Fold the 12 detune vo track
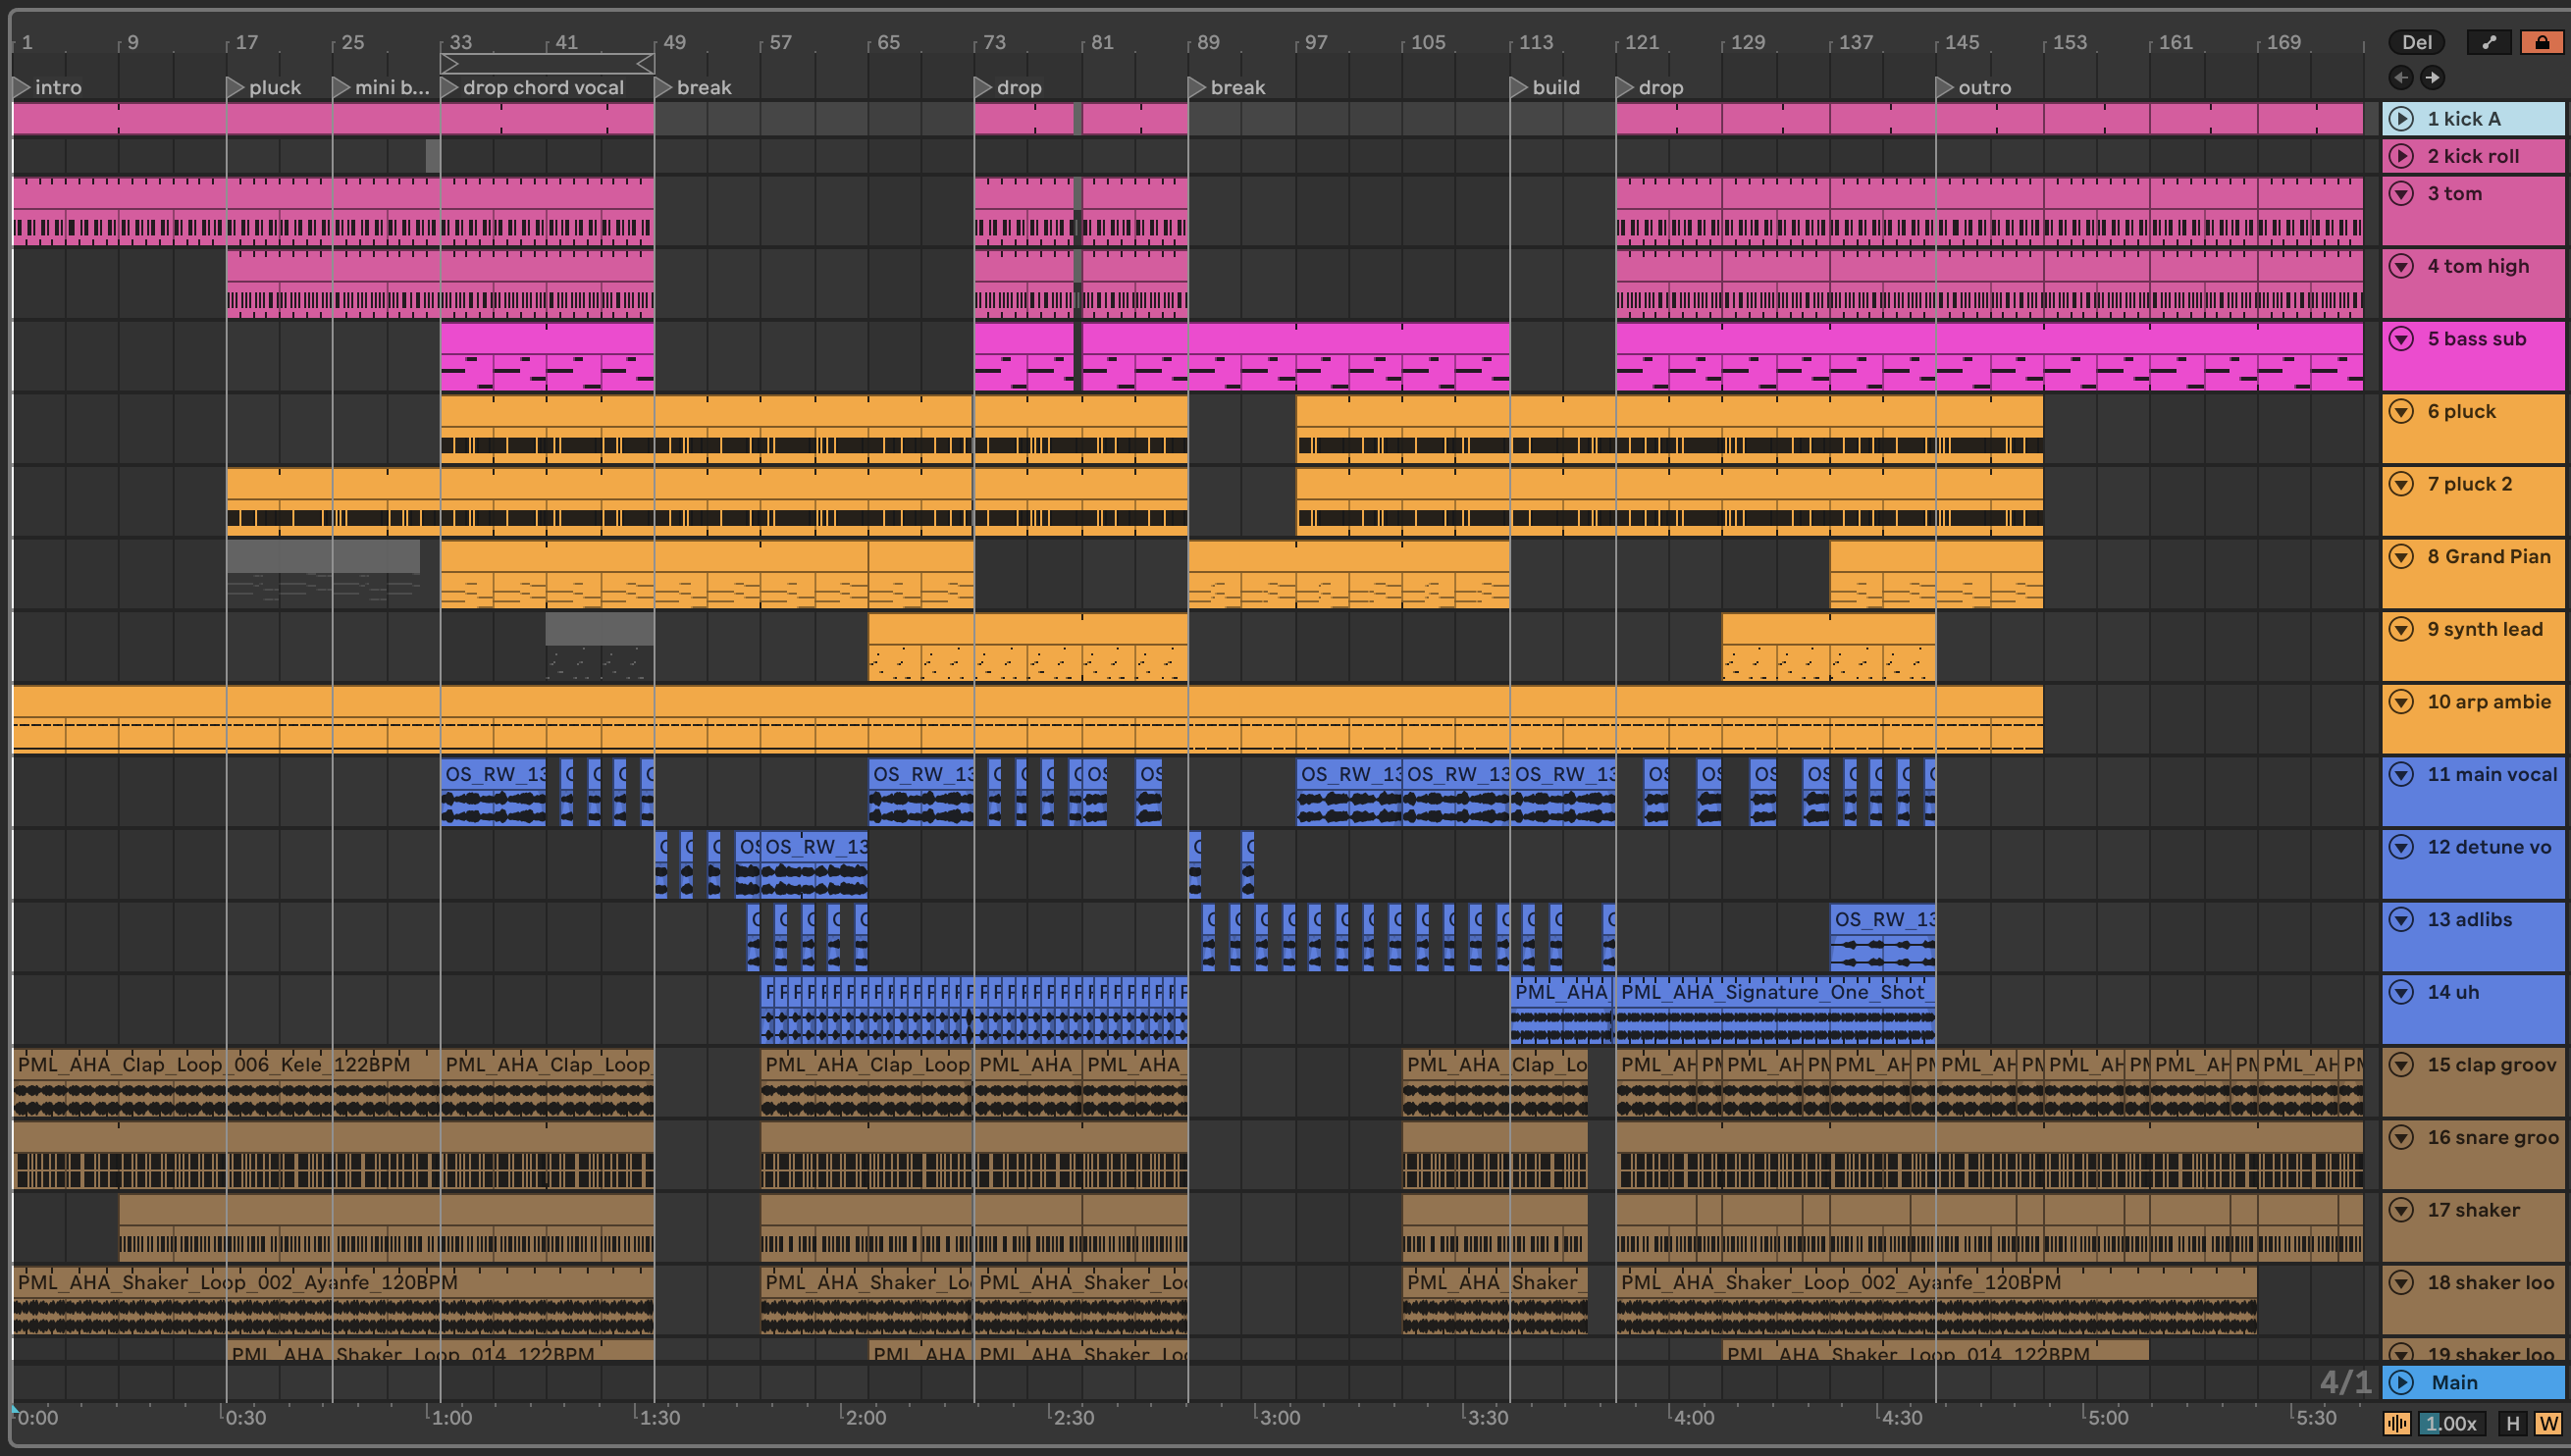This screenshot has width=2571, height=1456. coord(2401,847)
